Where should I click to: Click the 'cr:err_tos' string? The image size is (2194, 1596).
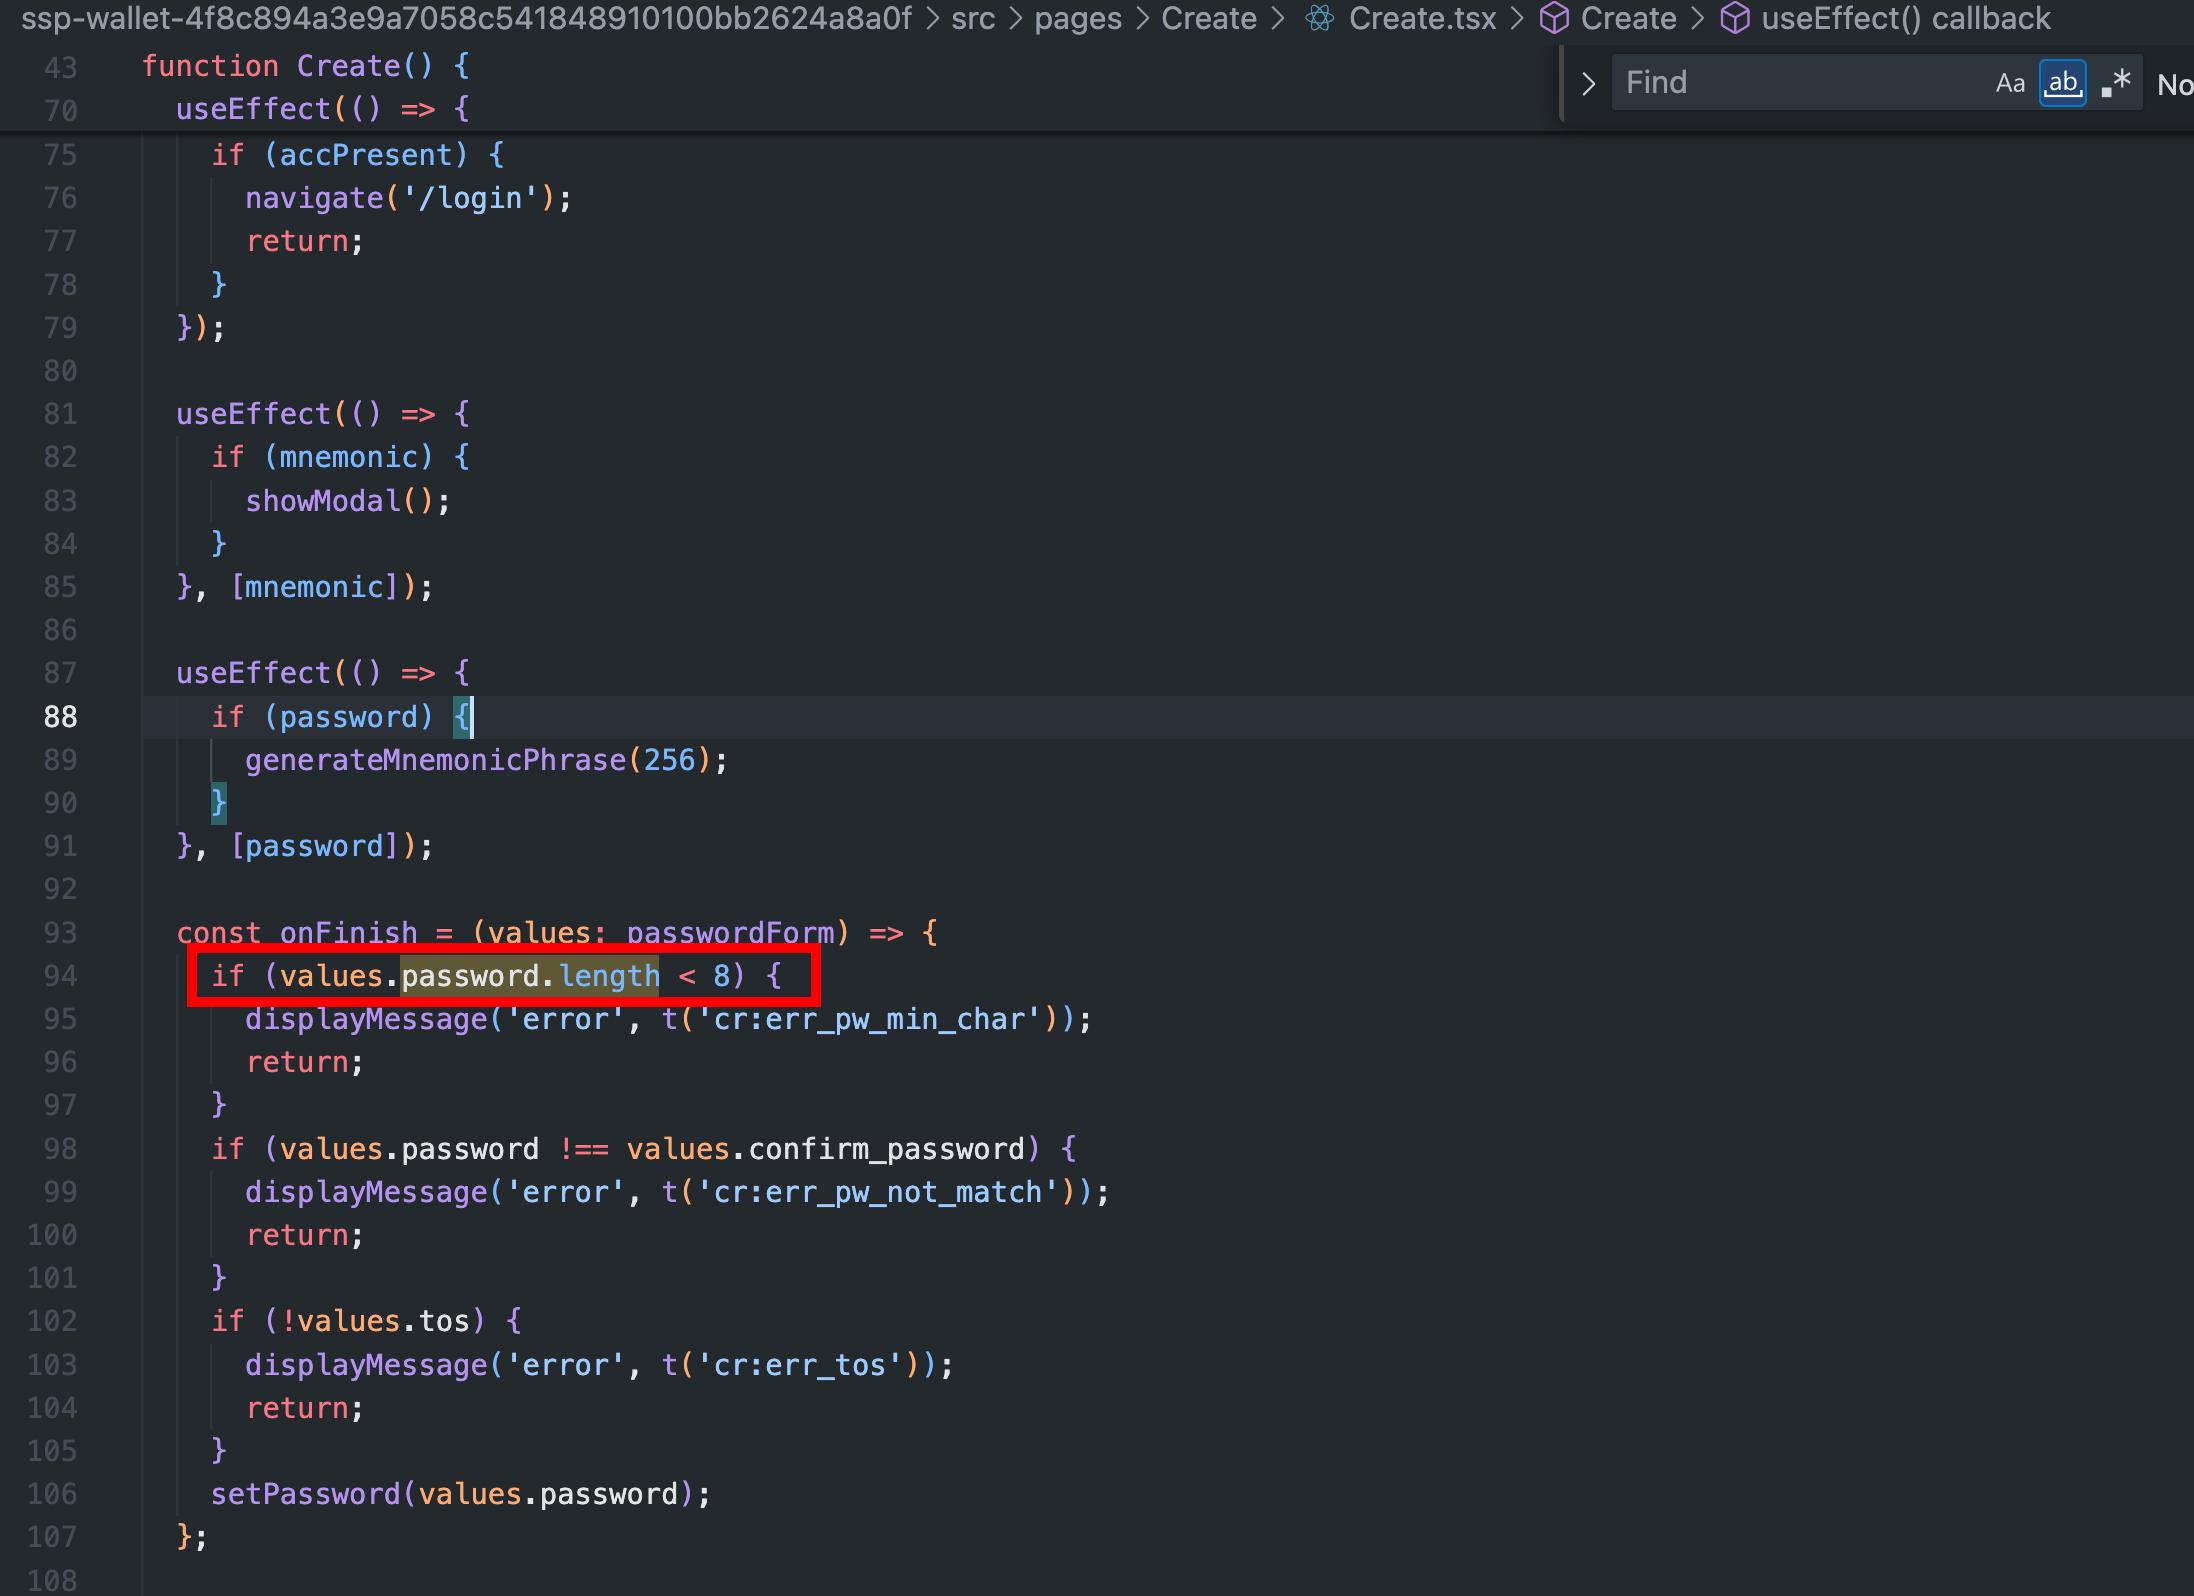coord(800,1365)
